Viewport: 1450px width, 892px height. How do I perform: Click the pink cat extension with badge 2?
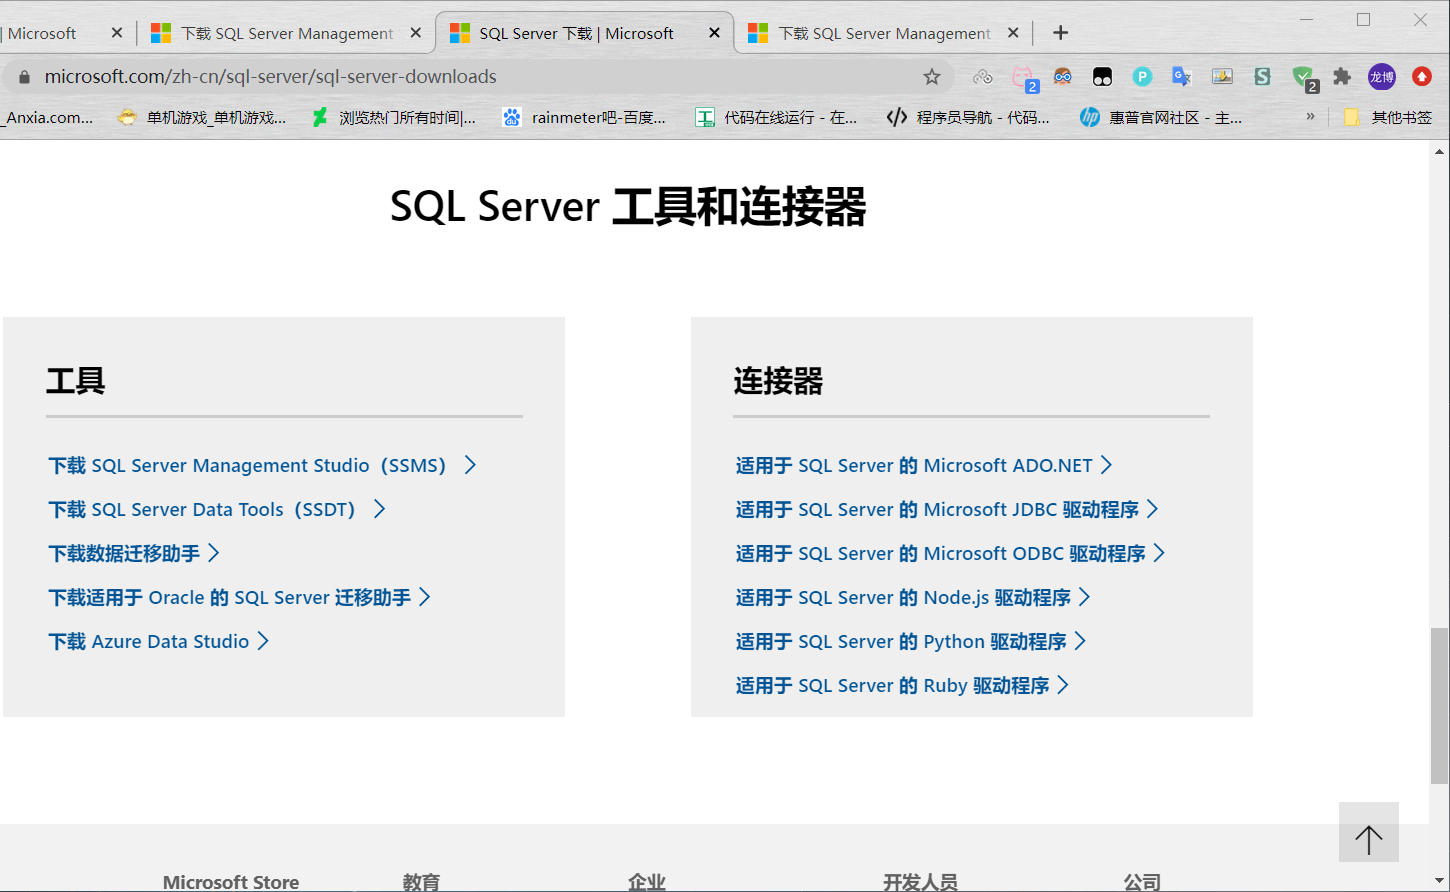point(1022,76)
